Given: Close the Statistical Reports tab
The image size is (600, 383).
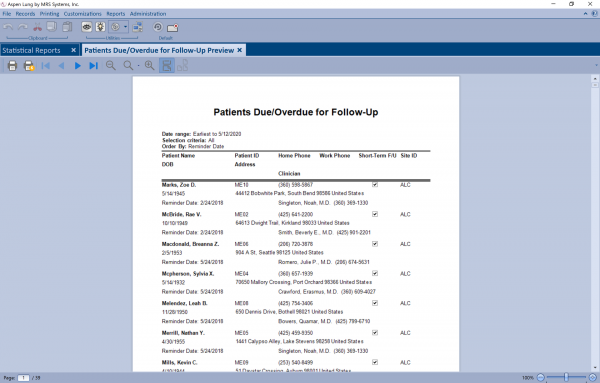Looking at the screenshot, I should (x=73, y=50).
